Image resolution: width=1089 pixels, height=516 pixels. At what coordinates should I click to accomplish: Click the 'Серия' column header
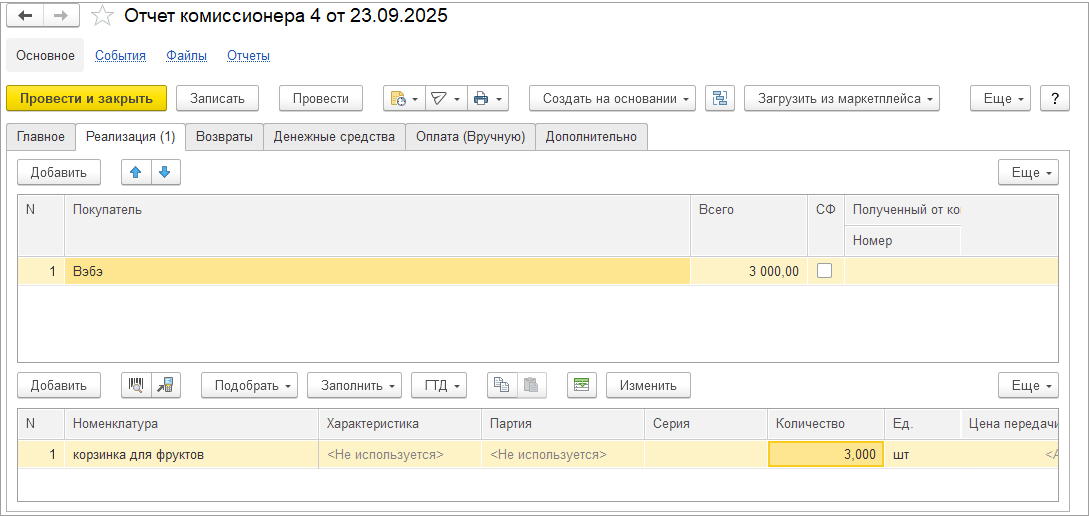(x=706, y=424)
